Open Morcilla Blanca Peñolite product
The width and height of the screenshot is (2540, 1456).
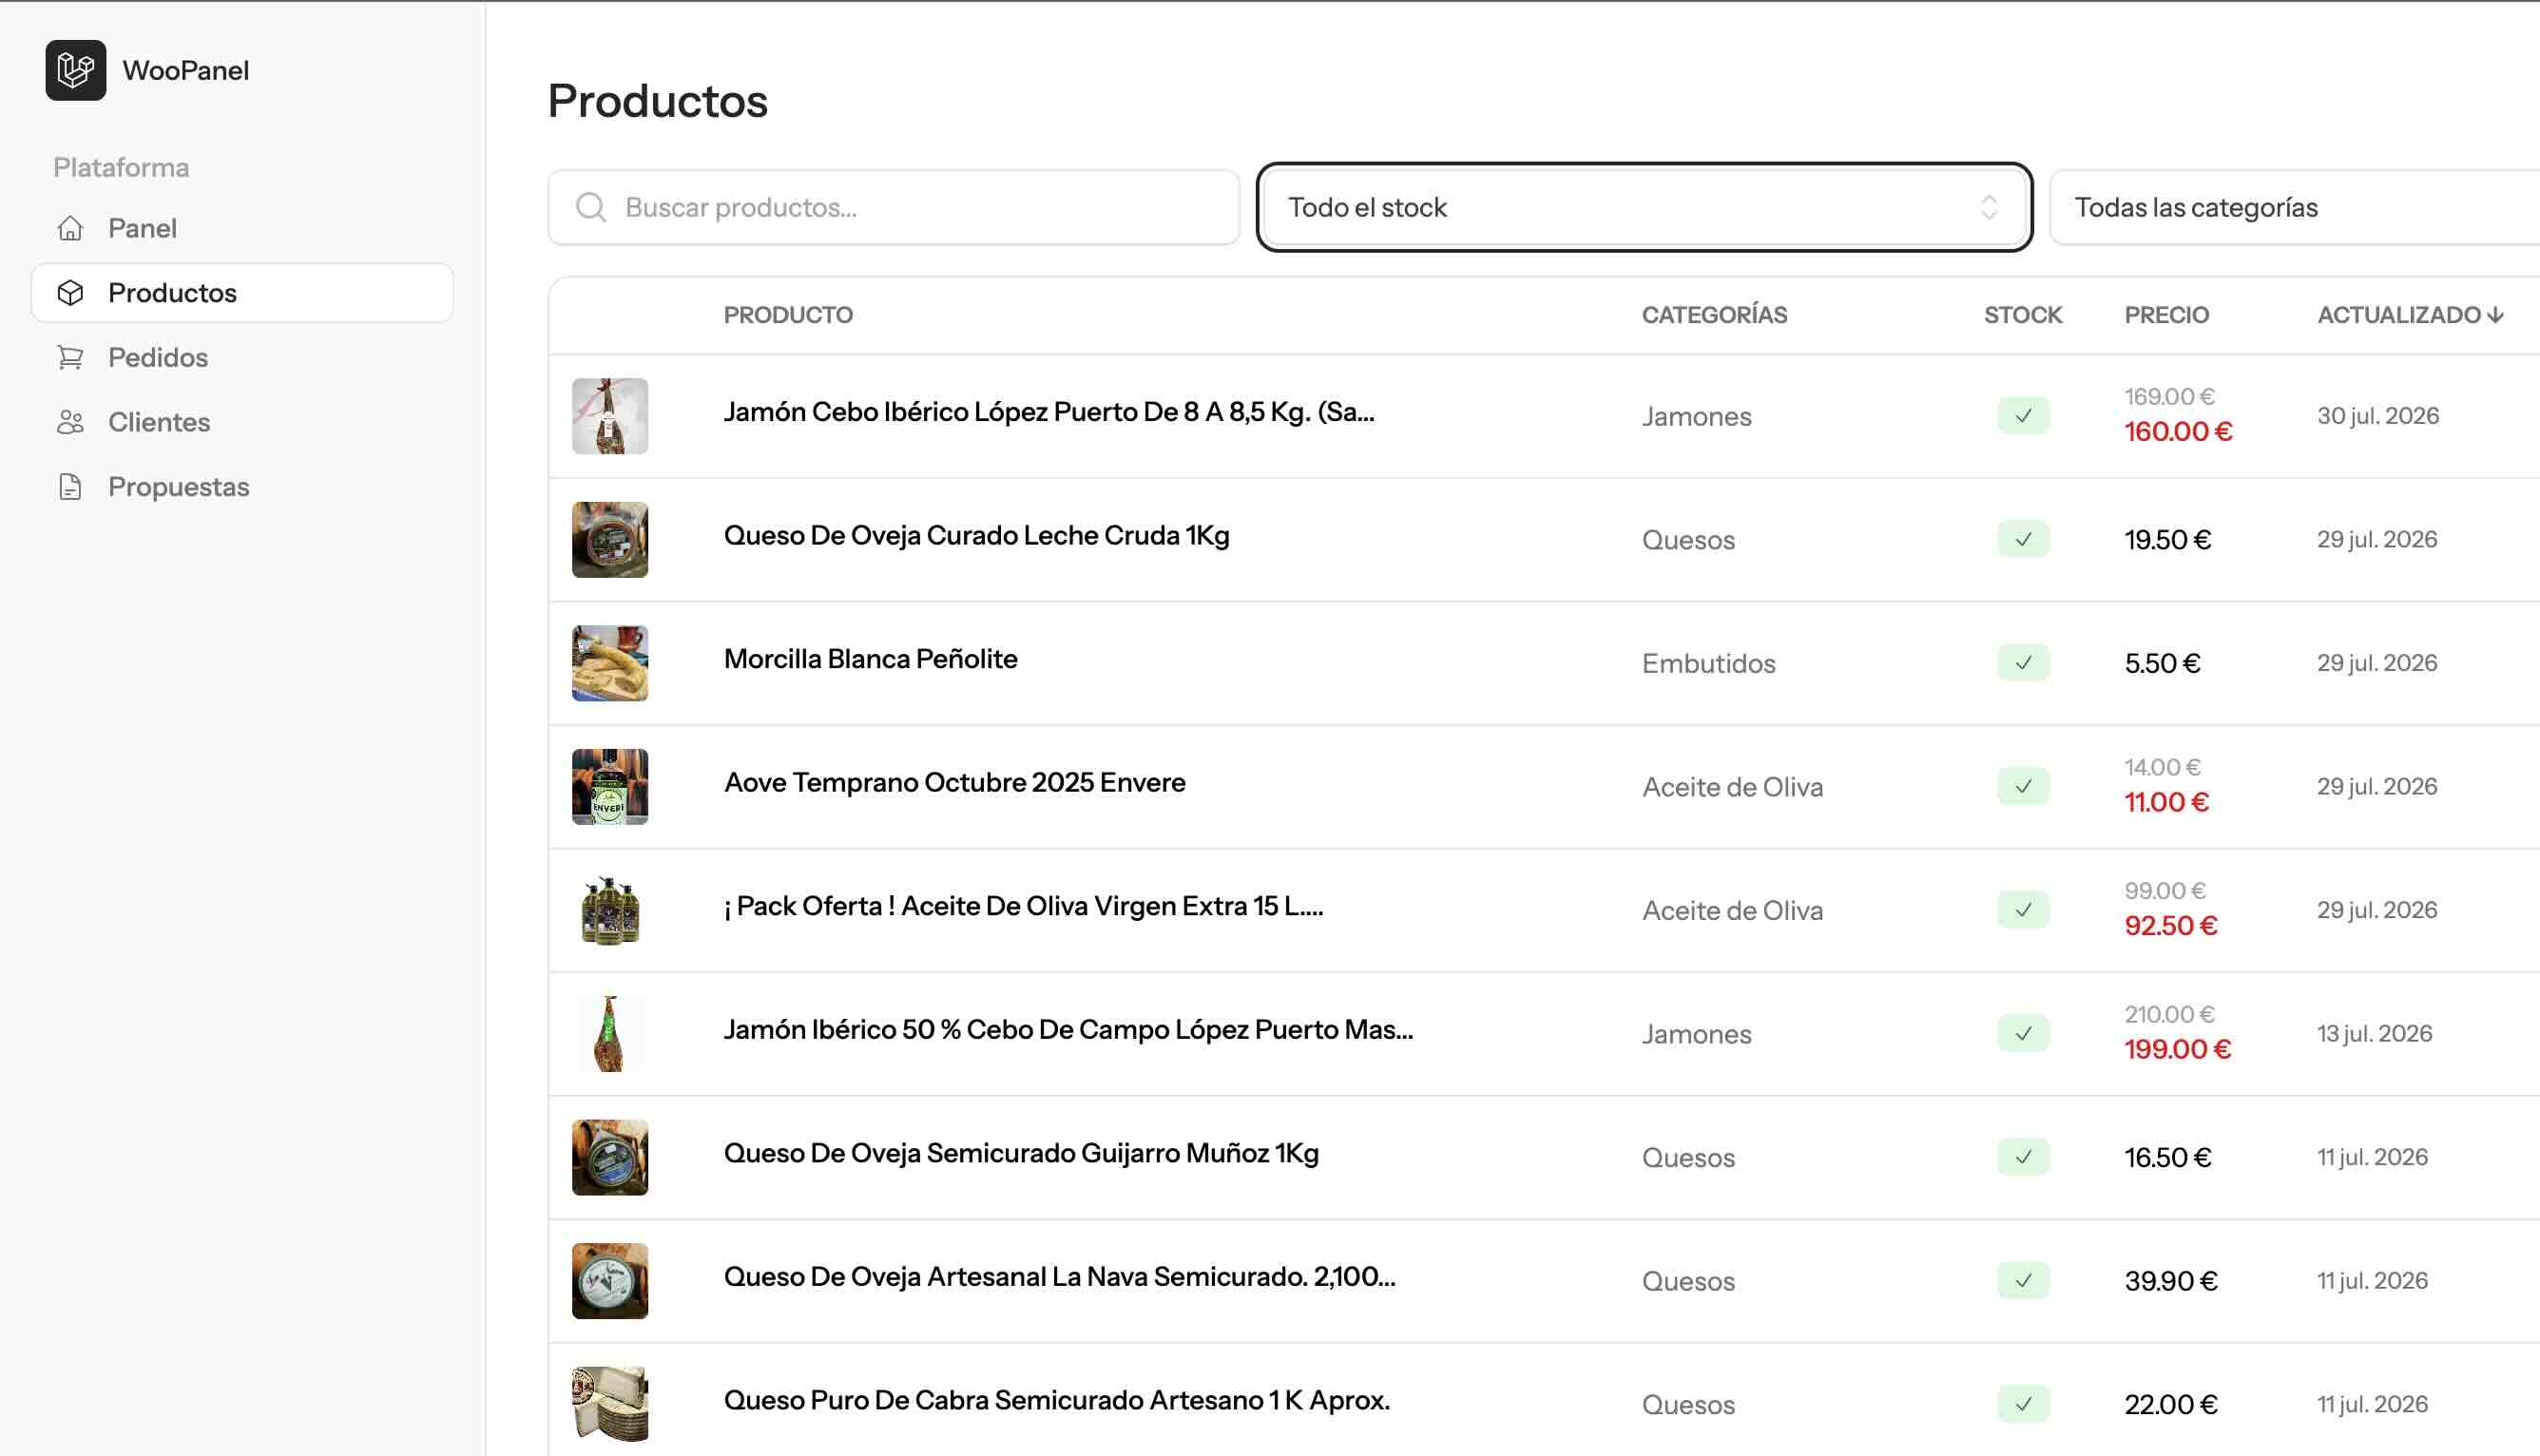(871, 659)
